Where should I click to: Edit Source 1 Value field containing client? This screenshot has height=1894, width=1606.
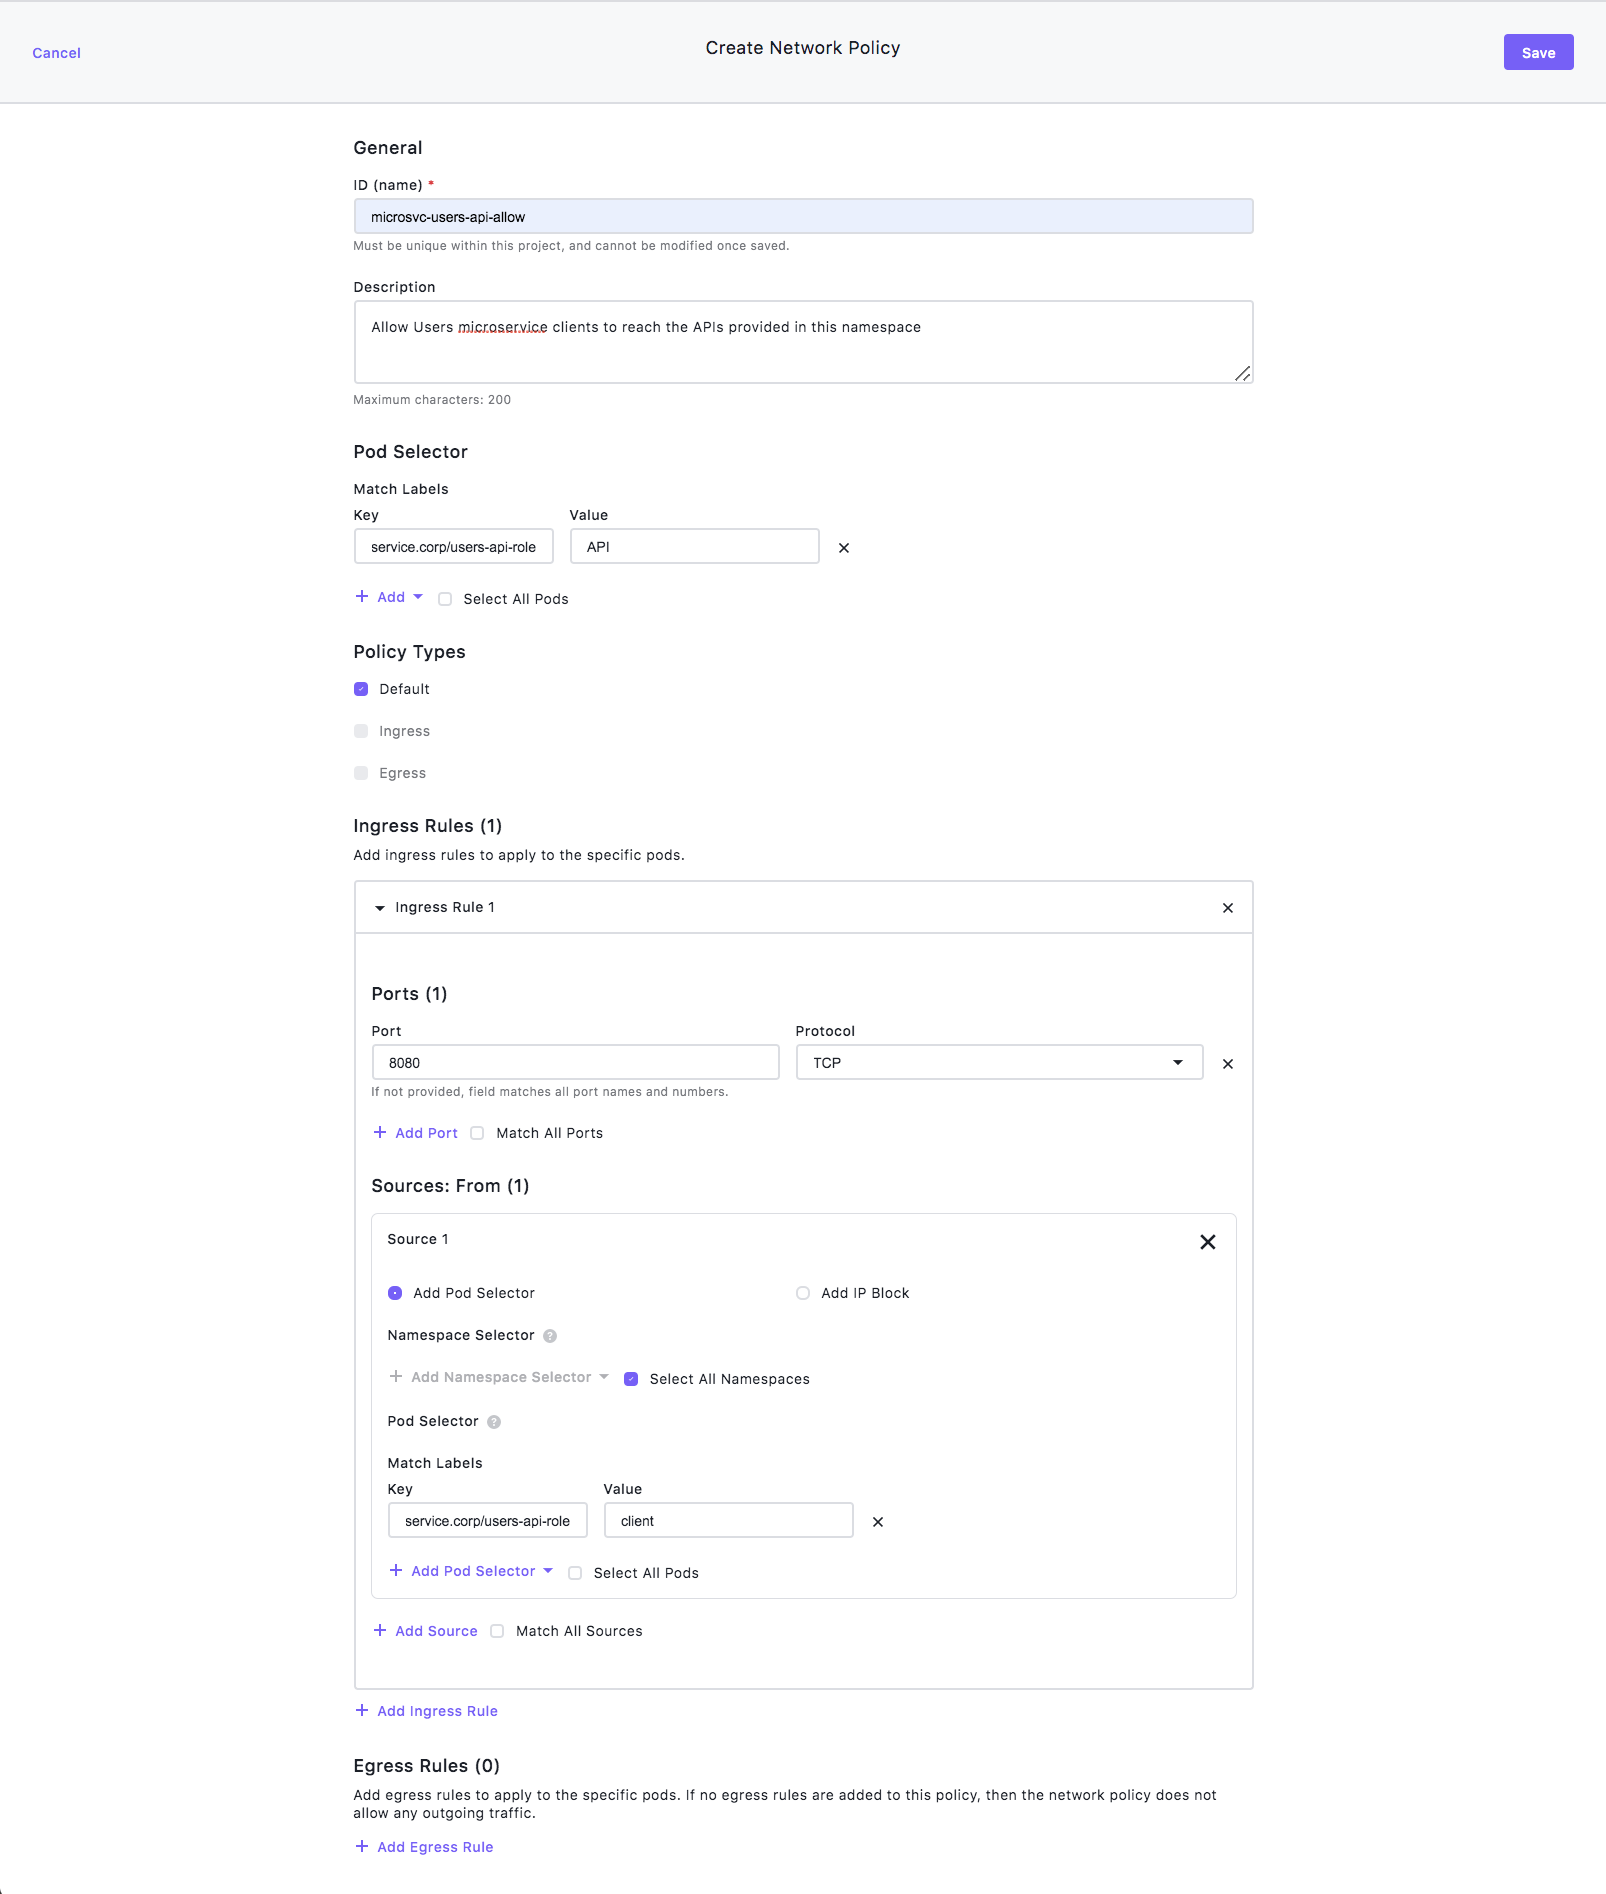click(x=728, y=1520)
